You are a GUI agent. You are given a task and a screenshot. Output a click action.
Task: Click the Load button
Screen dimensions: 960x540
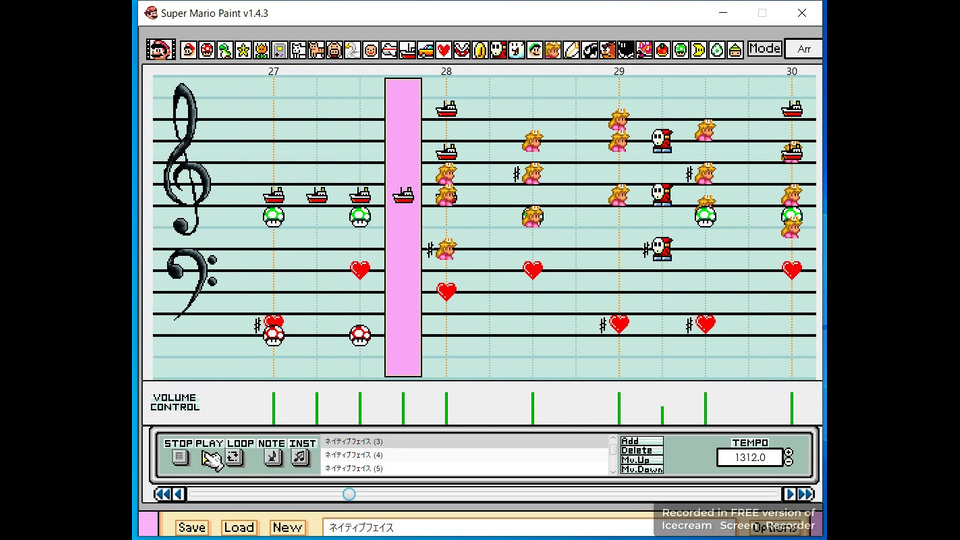[239, 527]
